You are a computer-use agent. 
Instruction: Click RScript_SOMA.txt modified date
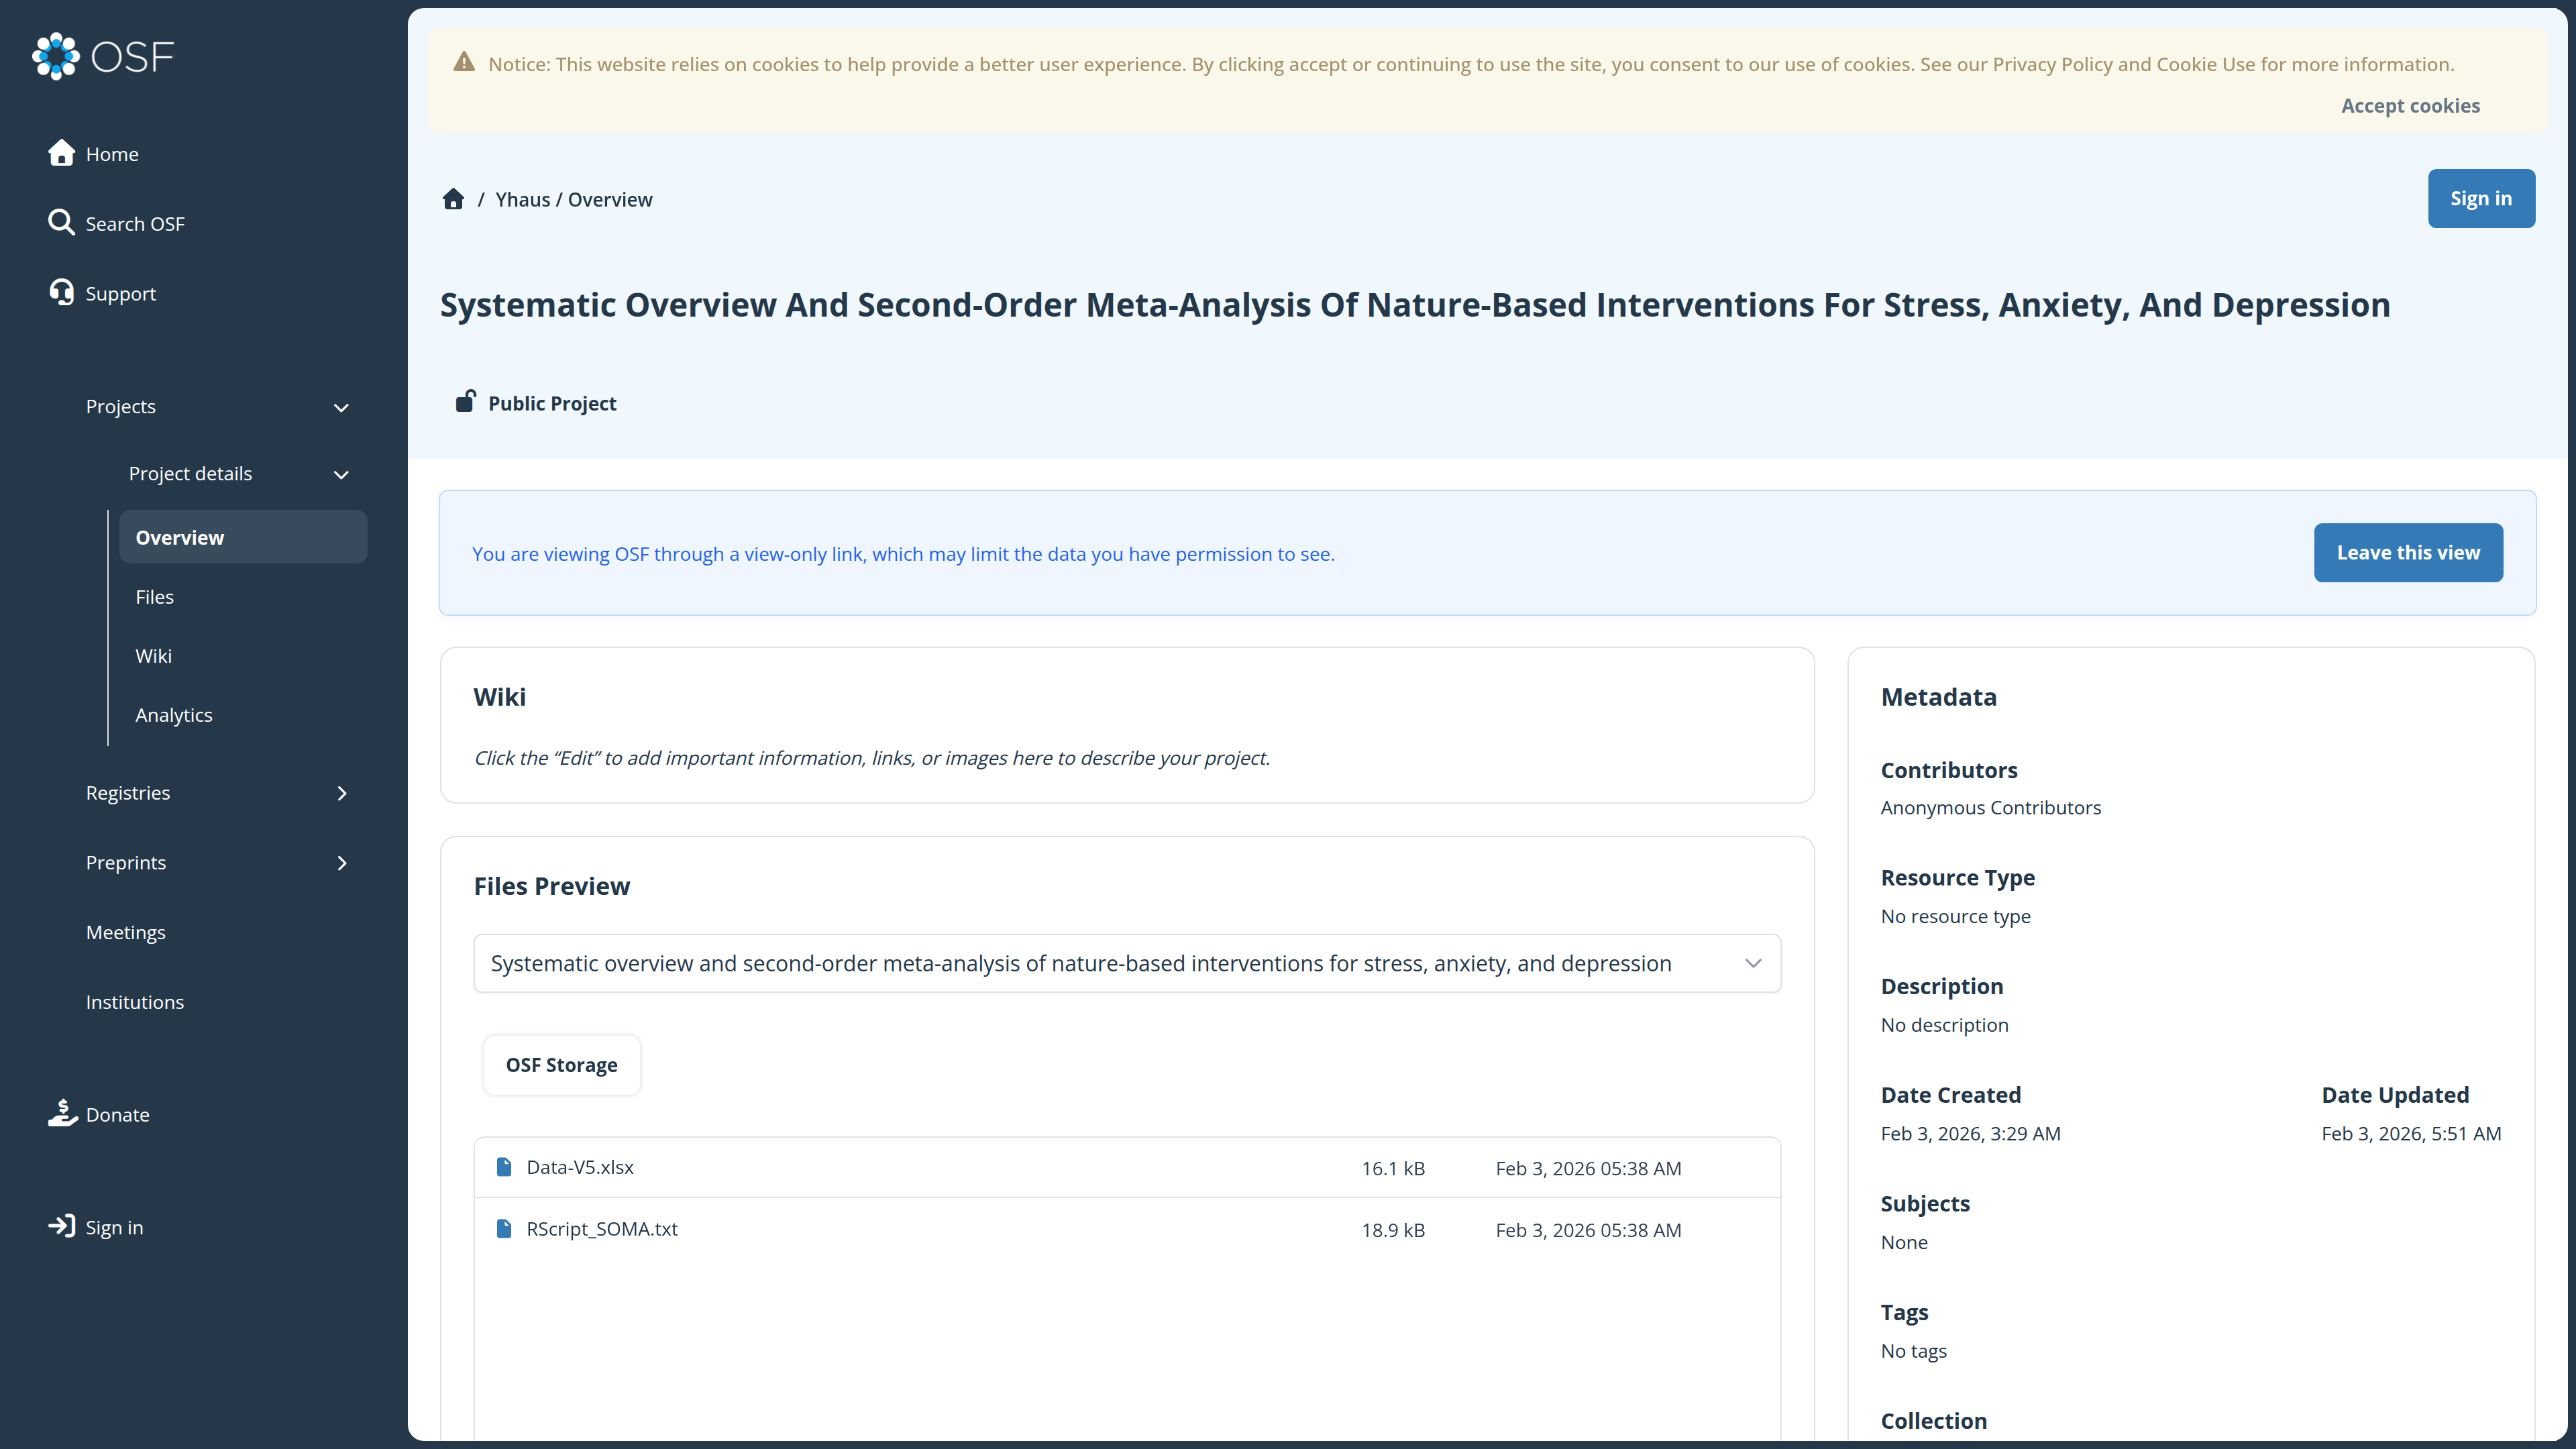[x=1588, y=1230]
